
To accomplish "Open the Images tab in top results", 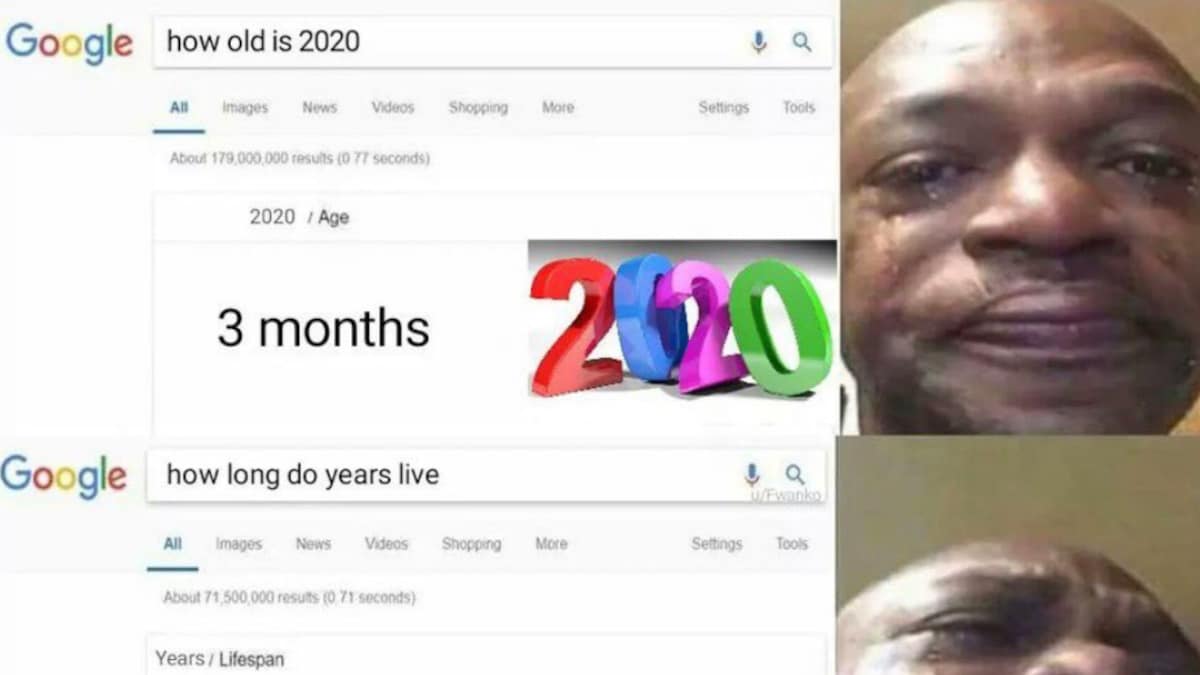I will click(245, 108).
